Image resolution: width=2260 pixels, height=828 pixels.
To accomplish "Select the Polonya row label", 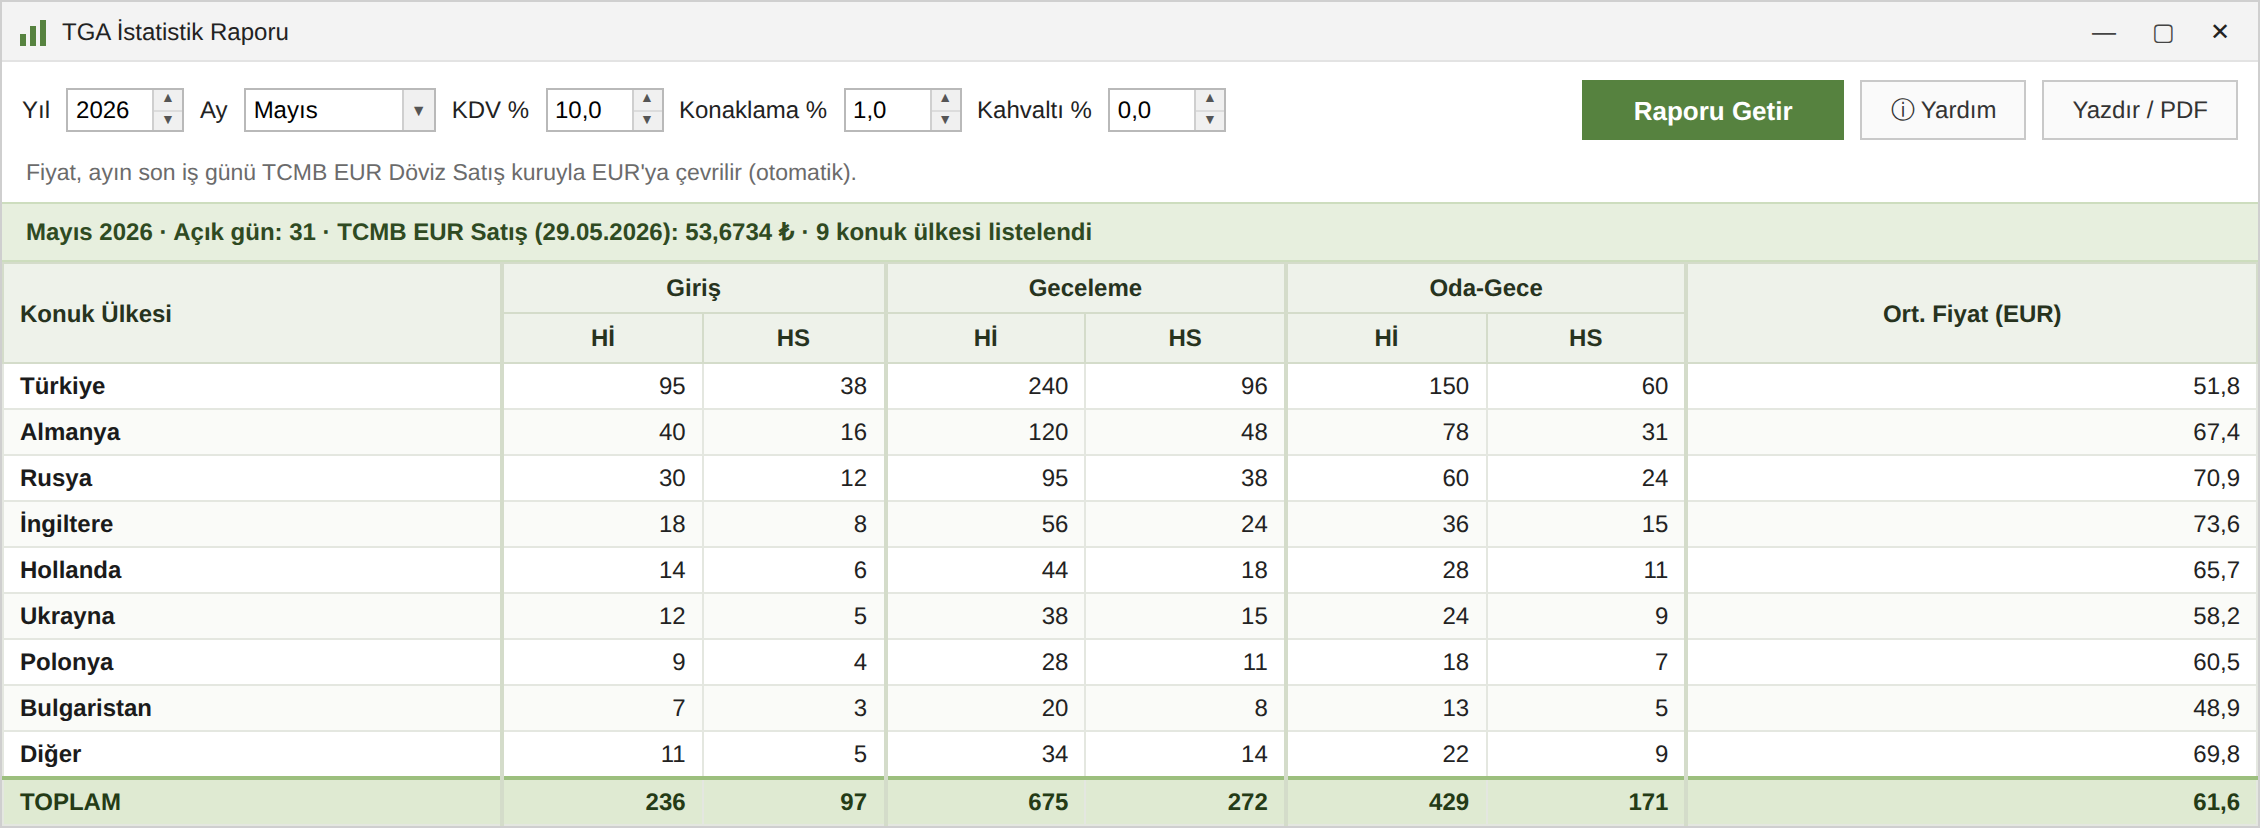I will (x=66, y=662).
